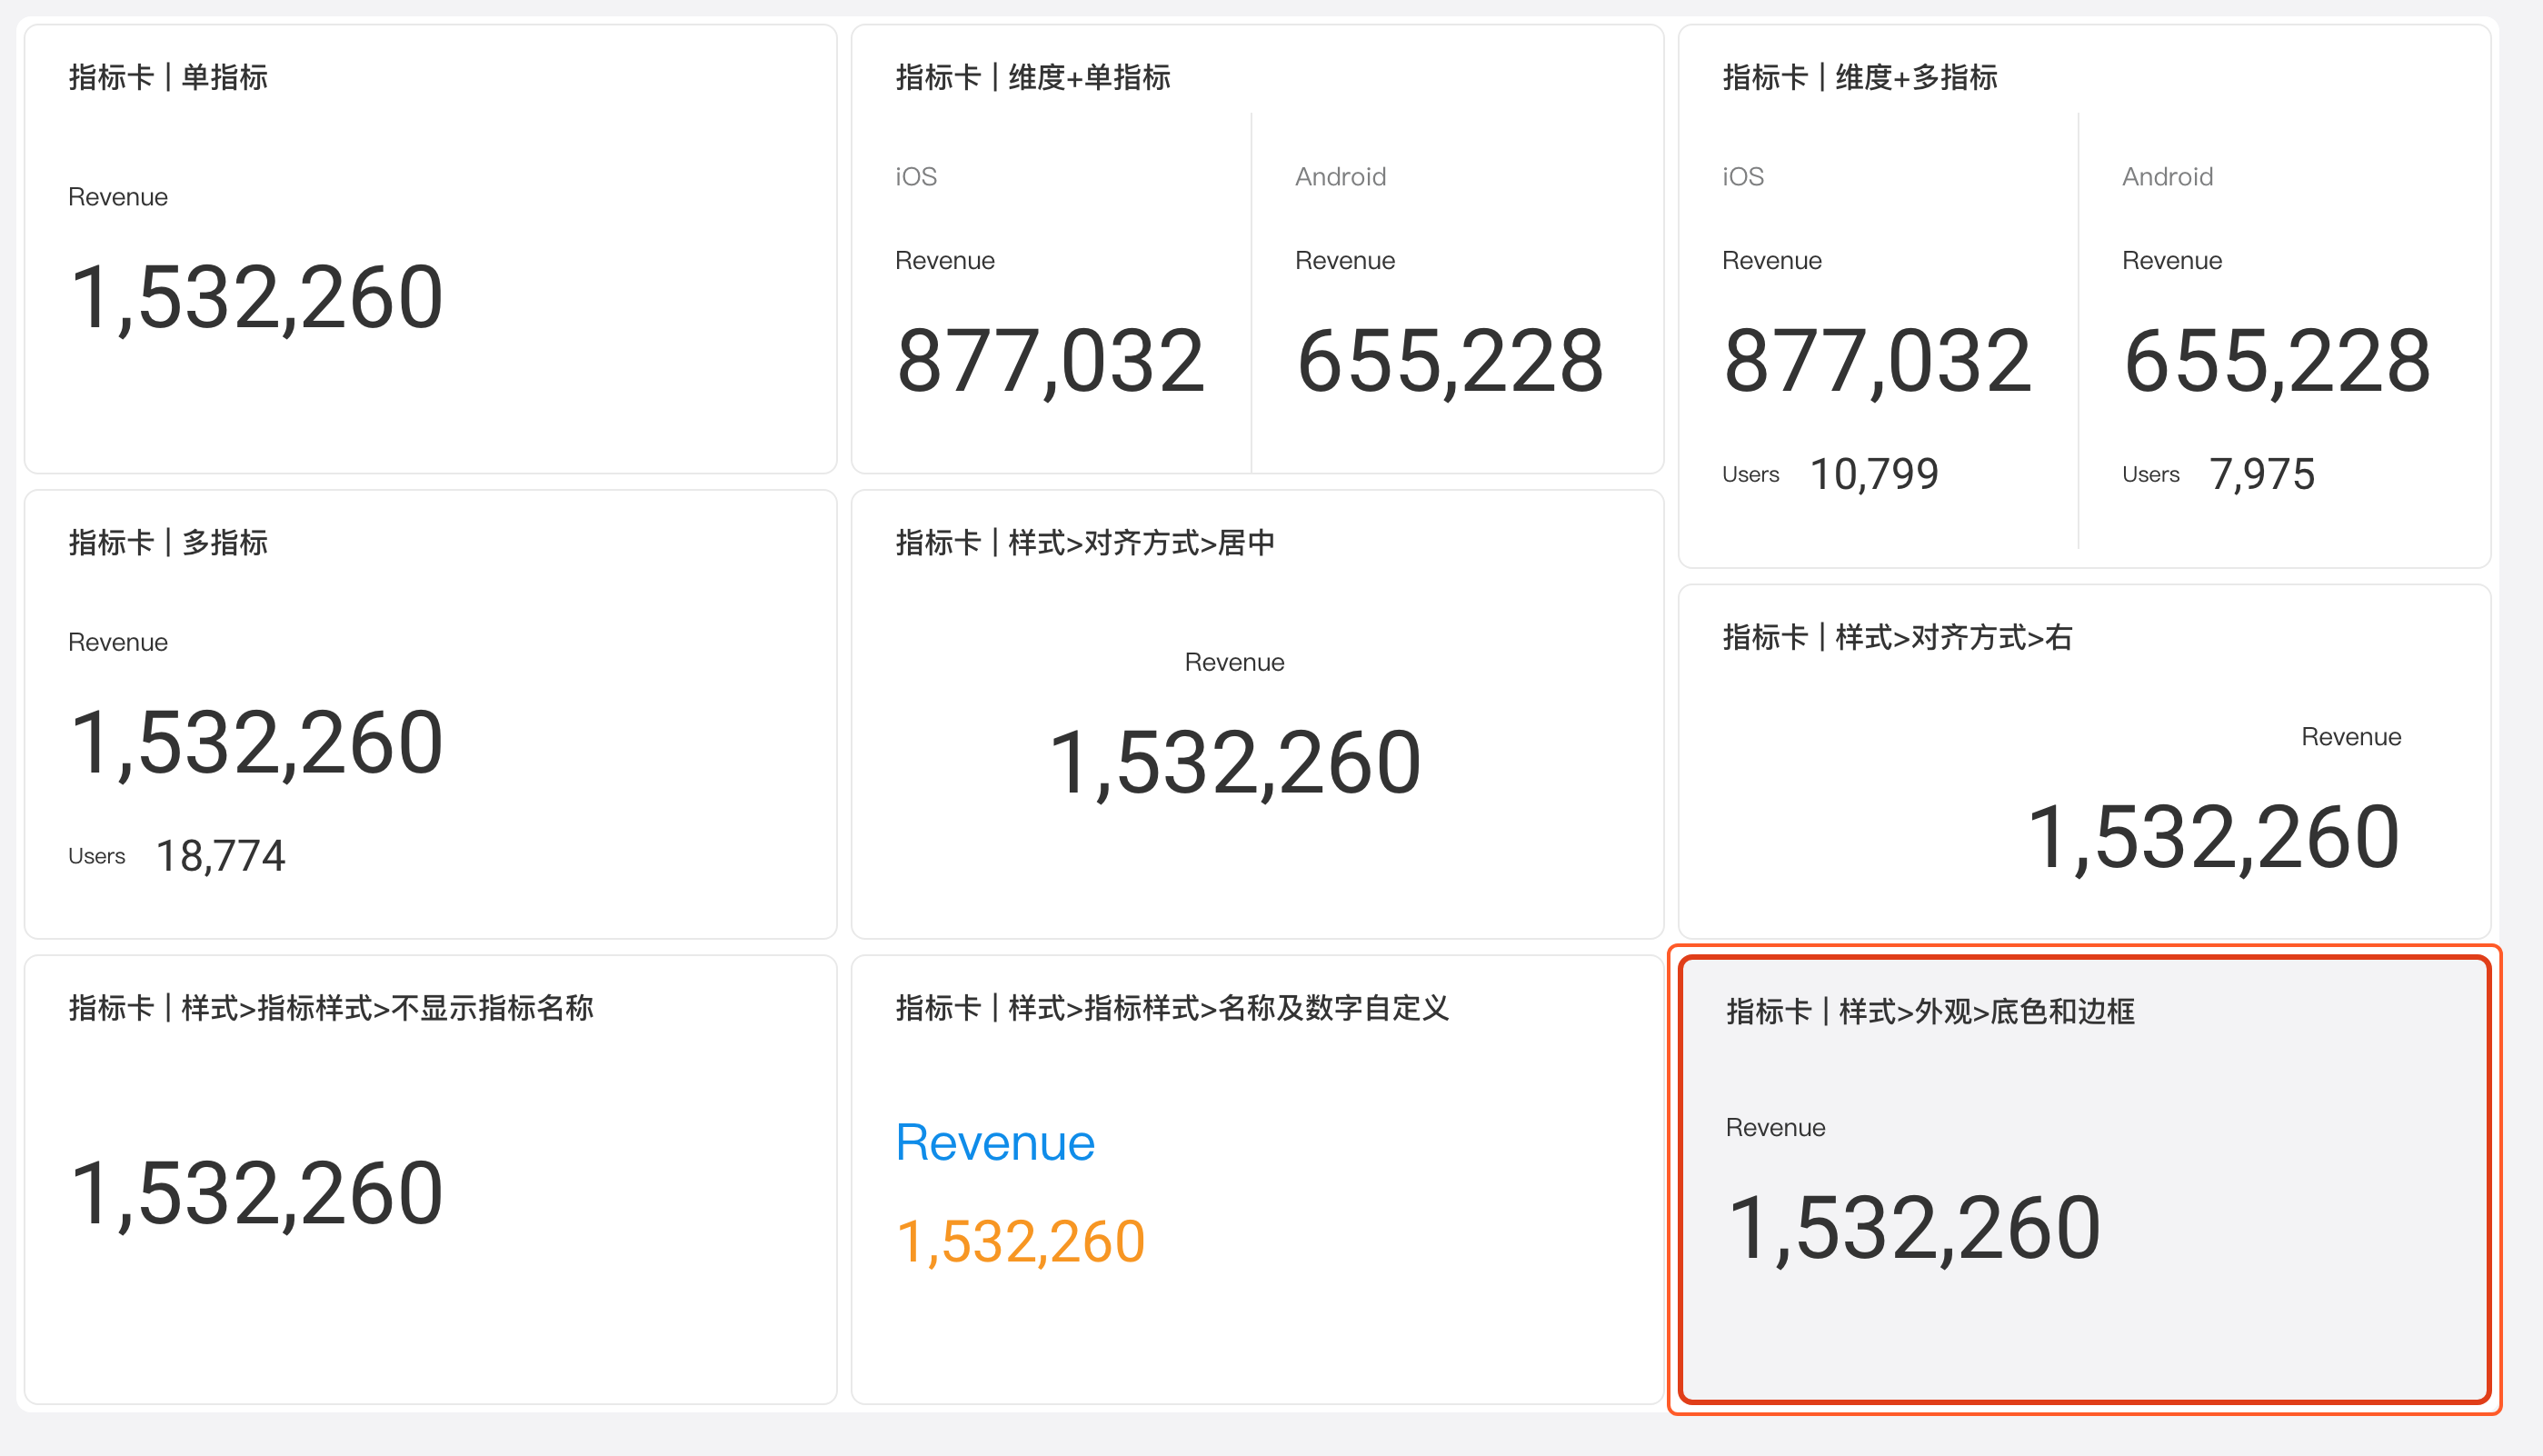This screenshot has height=1456, width=2543.
Task: Click the blue Revenue label
Action: click(x=995, y=1143)
